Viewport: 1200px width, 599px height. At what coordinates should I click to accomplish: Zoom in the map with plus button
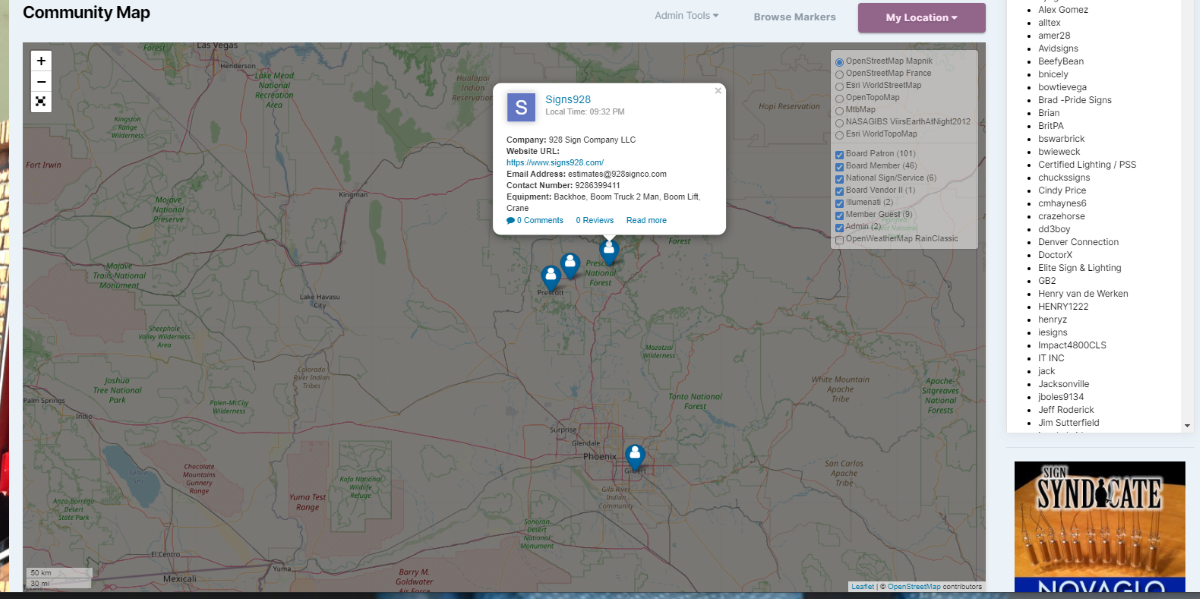(x=41, y=61)
